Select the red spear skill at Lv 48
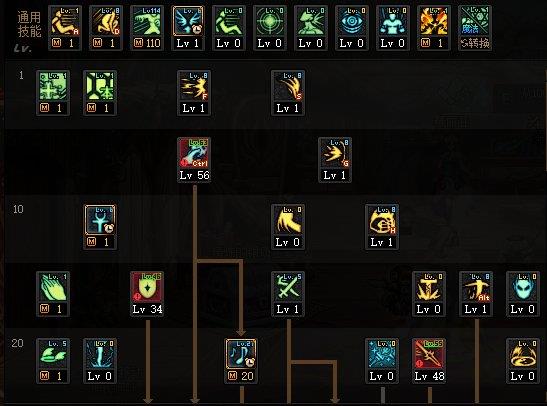Screen dimensions: 547x406 click(429, 354)
